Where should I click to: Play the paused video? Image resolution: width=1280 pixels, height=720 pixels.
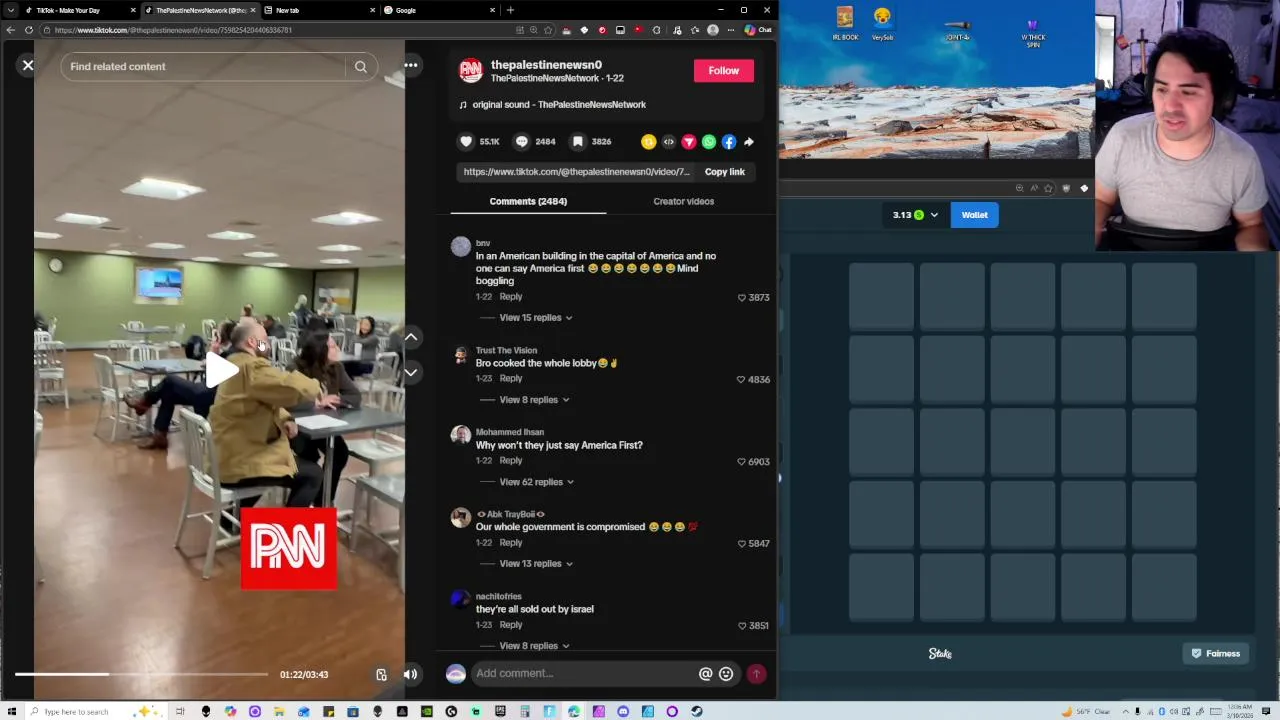[220, 369]
